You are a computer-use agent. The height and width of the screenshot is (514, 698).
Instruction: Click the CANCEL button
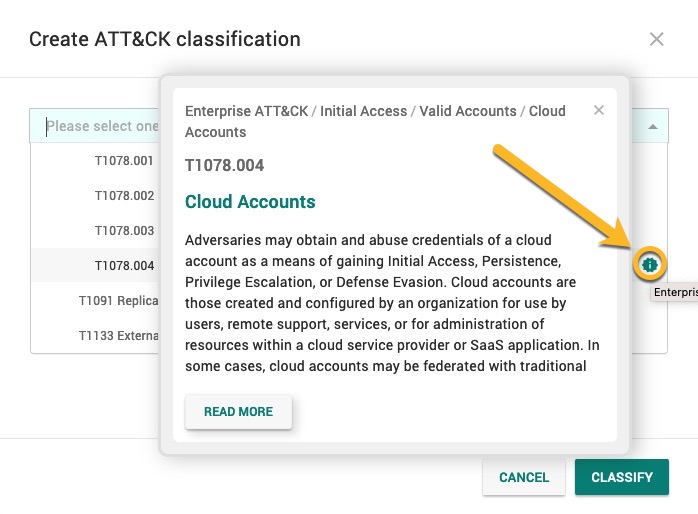(x=524, y=478)
